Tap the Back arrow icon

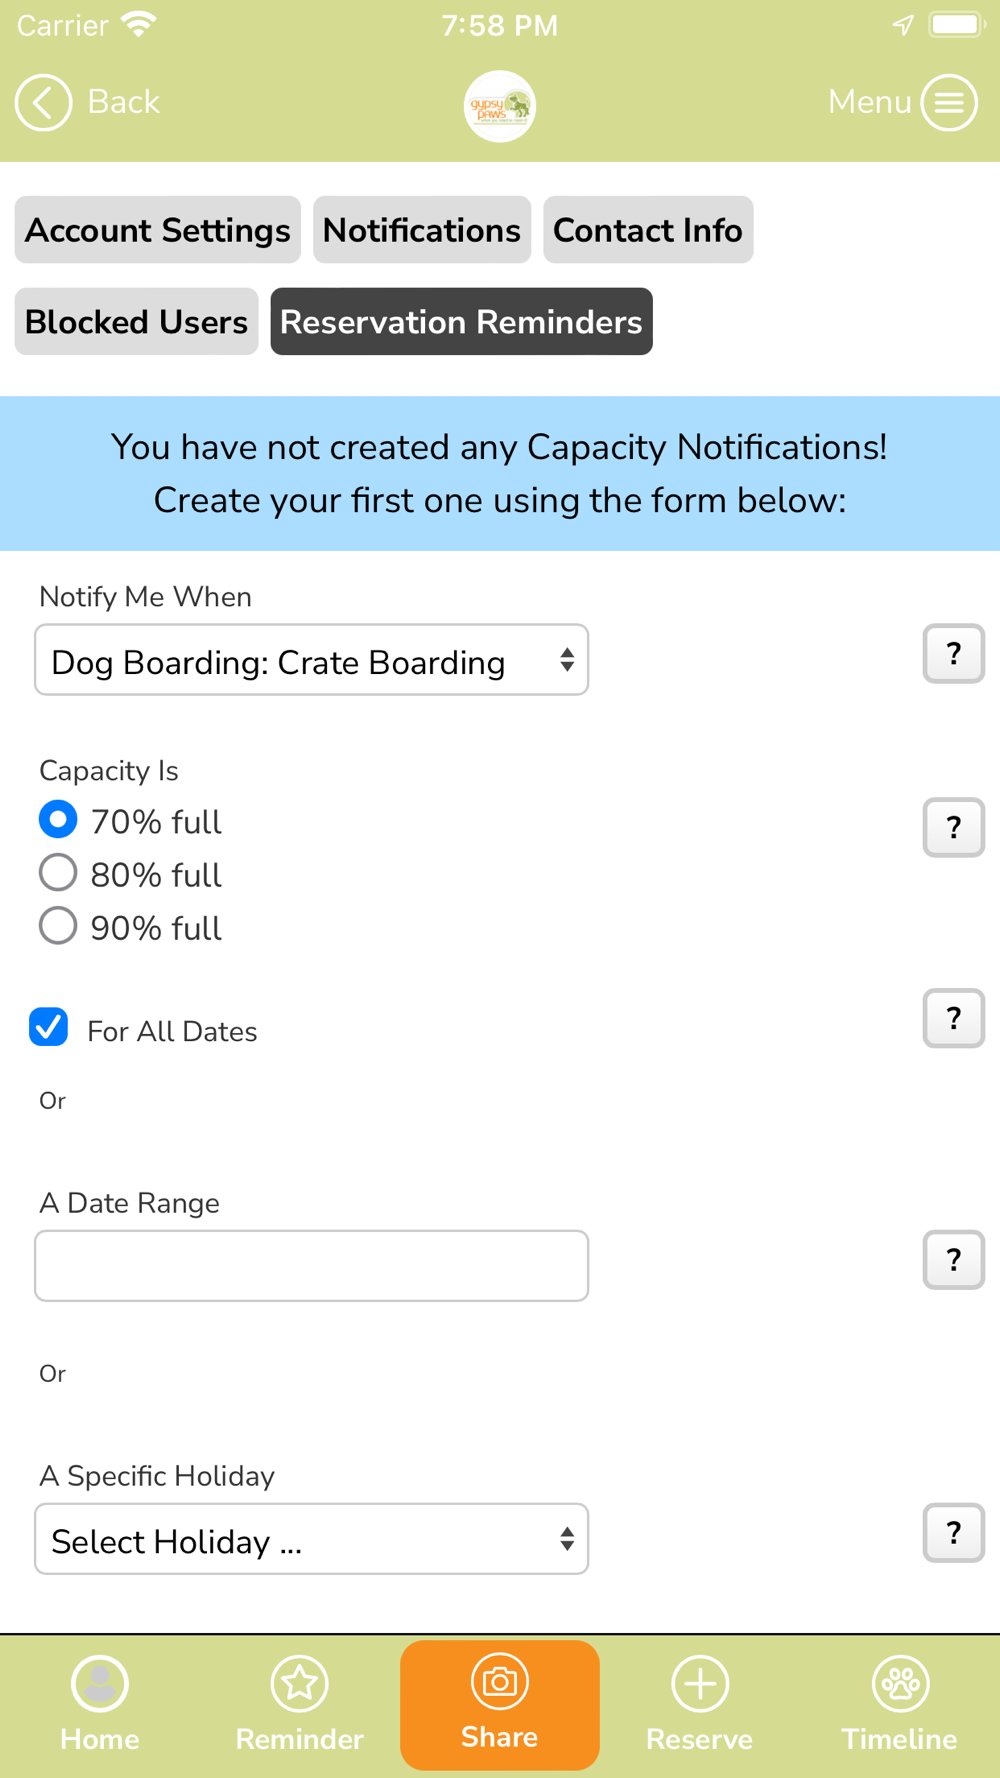[x=43, y=102]
